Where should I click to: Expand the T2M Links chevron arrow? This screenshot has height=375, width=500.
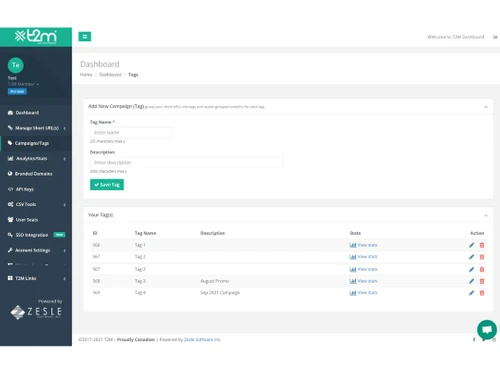[64, 279]
